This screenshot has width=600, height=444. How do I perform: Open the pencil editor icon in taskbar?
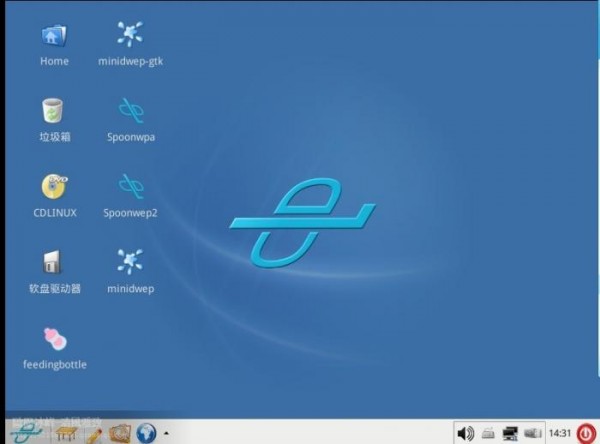click(94, 435)
